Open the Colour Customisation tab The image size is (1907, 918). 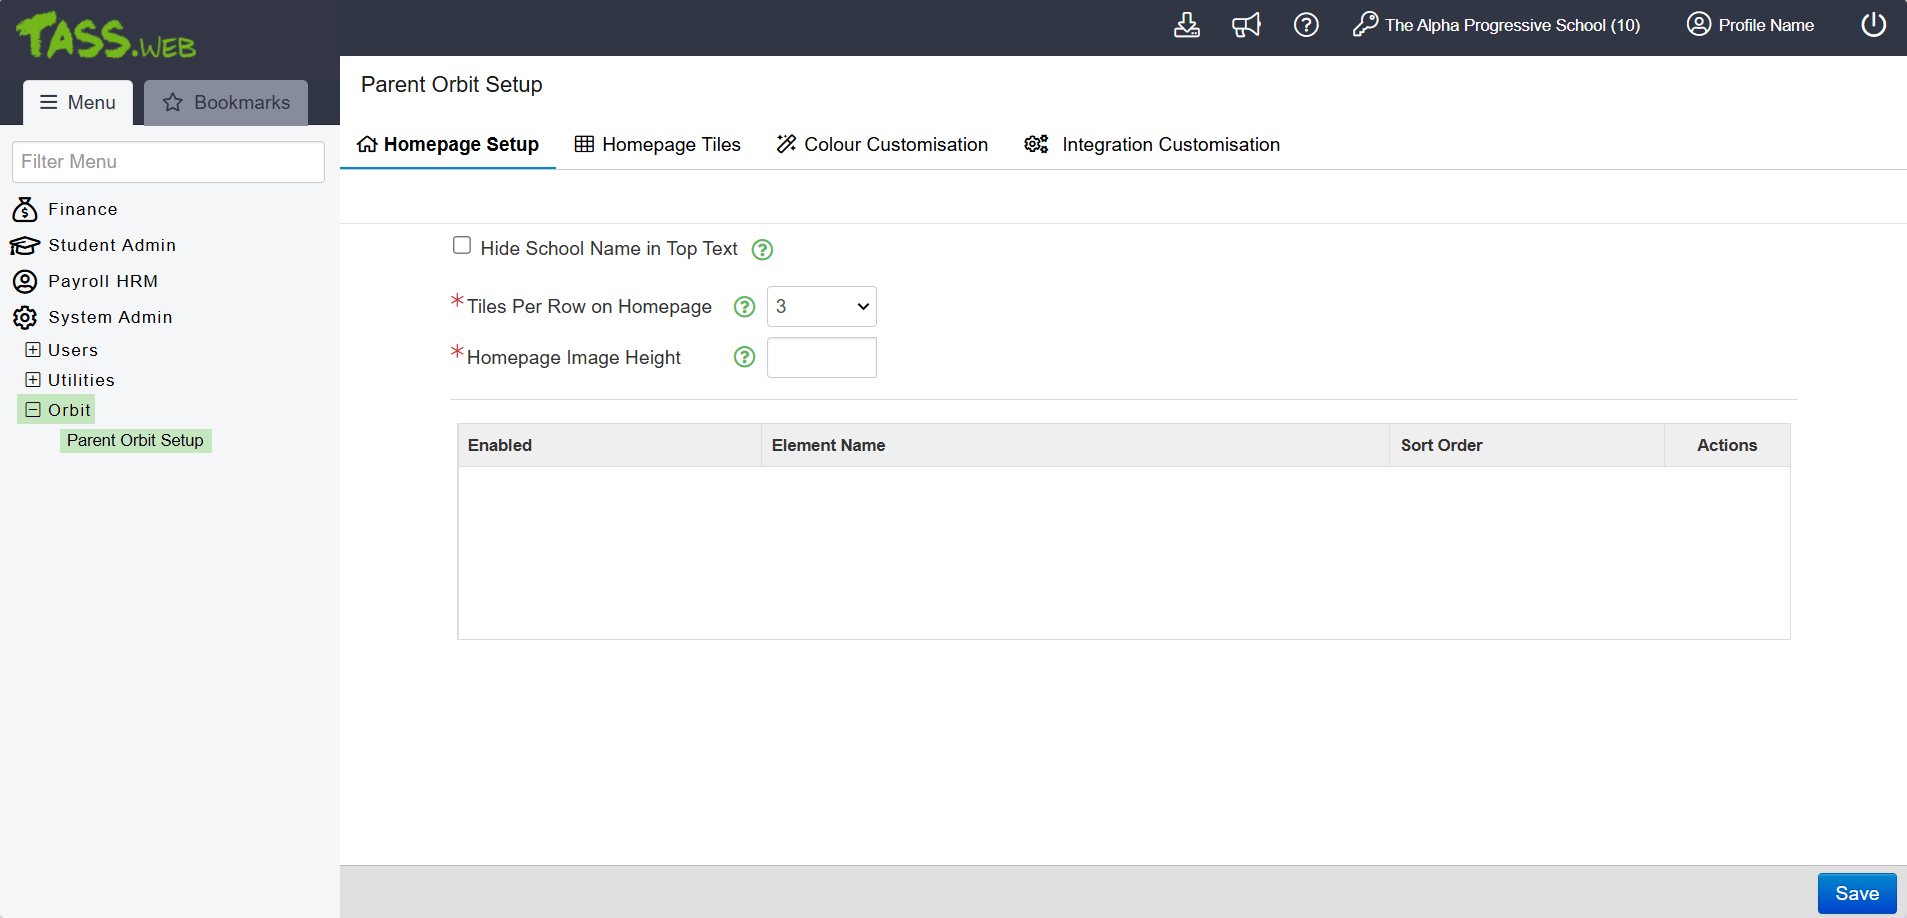[882, 145]
